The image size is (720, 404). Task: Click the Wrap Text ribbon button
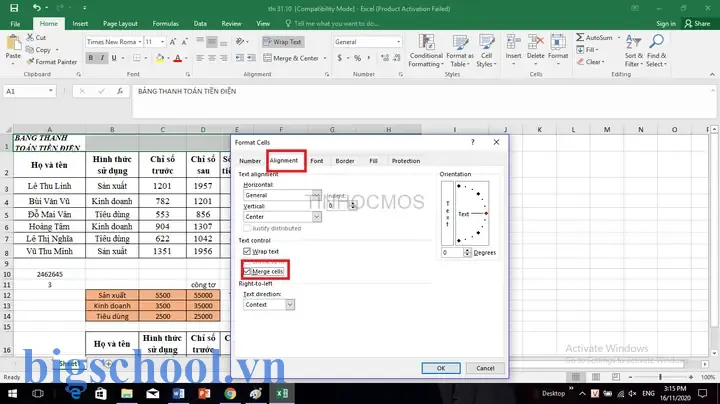point(283,42)
